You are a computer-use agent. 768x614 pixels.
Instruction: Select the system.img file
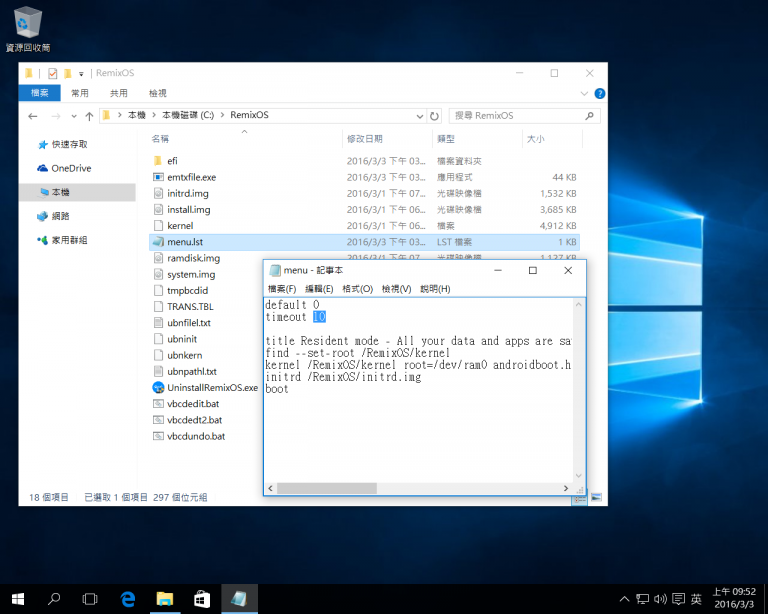point(191,274)
